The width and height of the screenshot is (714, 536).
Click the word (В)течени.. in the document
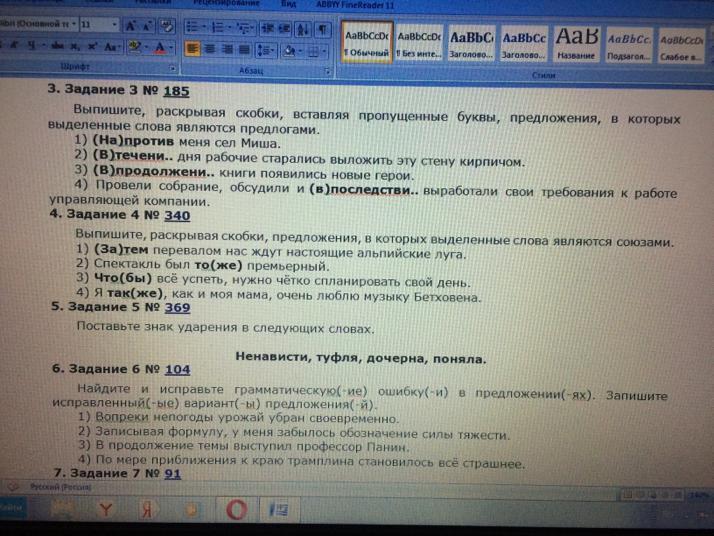[133, 156]
